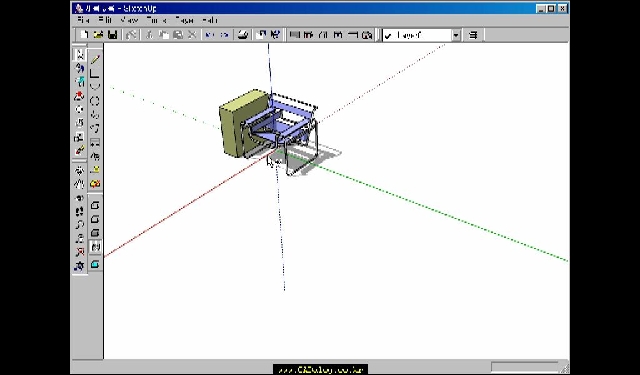Save the model with the floppy icon

point(112,35)
